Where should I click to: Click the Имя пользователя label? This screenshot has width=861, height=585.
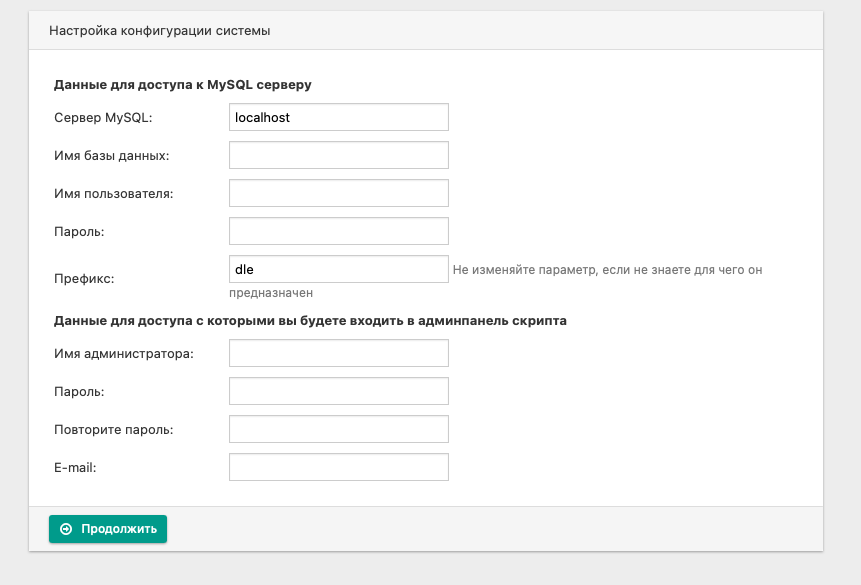(114, 193)
